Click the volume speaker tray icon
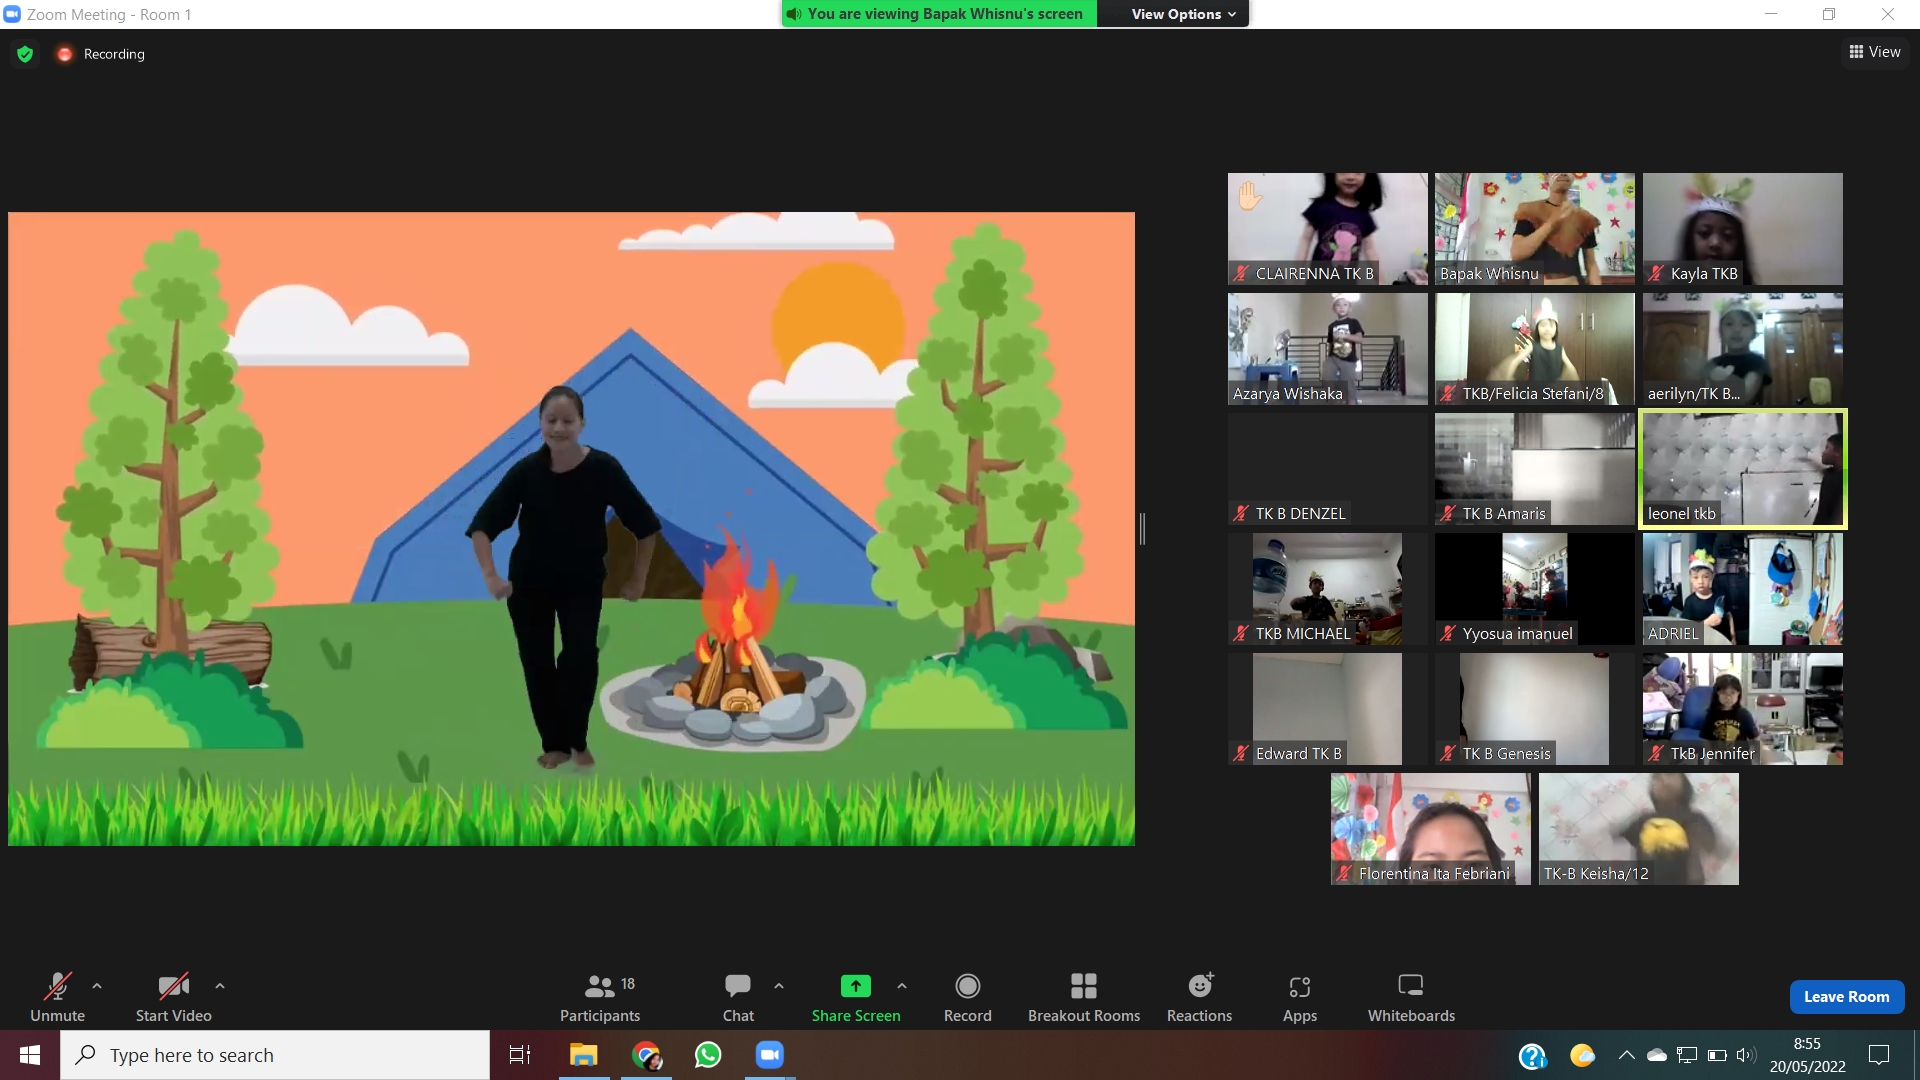 click(x=1747, y=1055)
